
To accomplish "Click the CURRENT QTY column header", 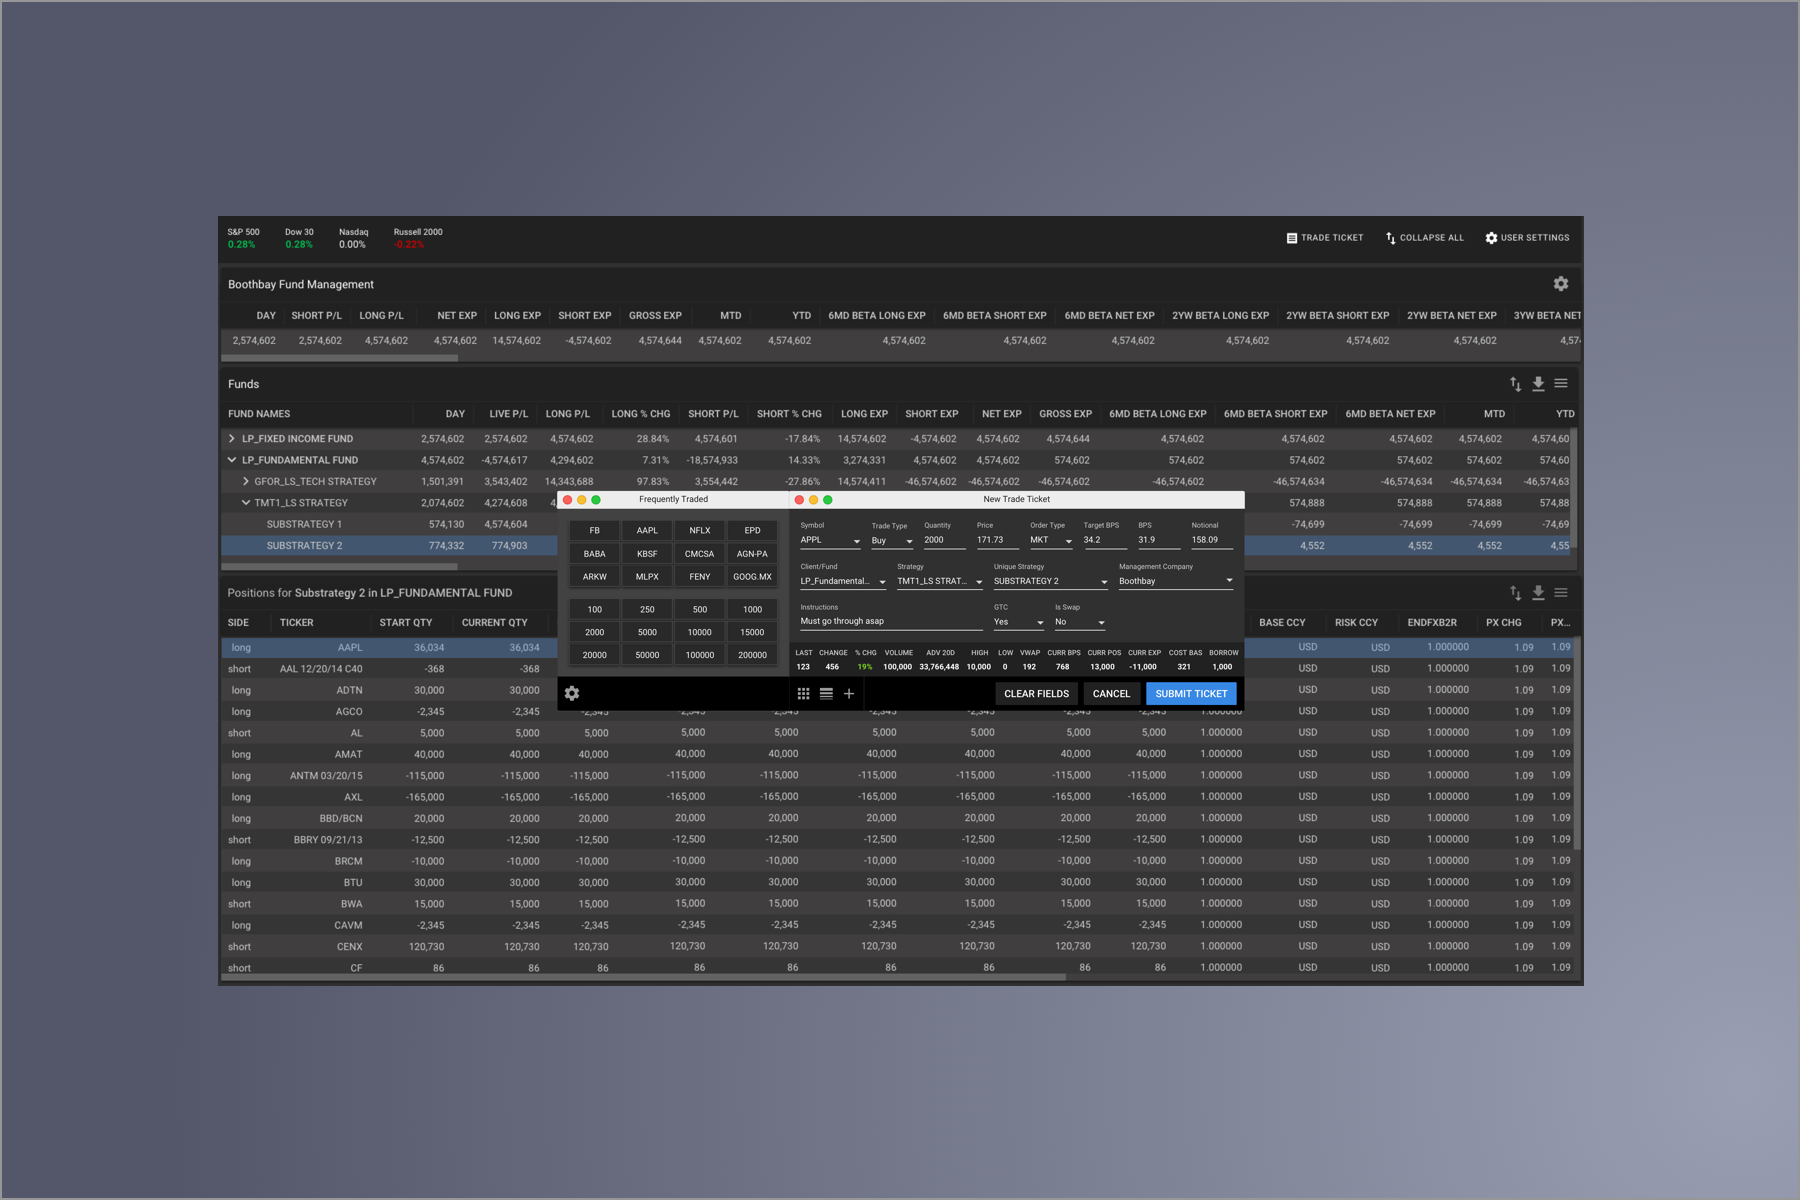I will coord(494,623).
